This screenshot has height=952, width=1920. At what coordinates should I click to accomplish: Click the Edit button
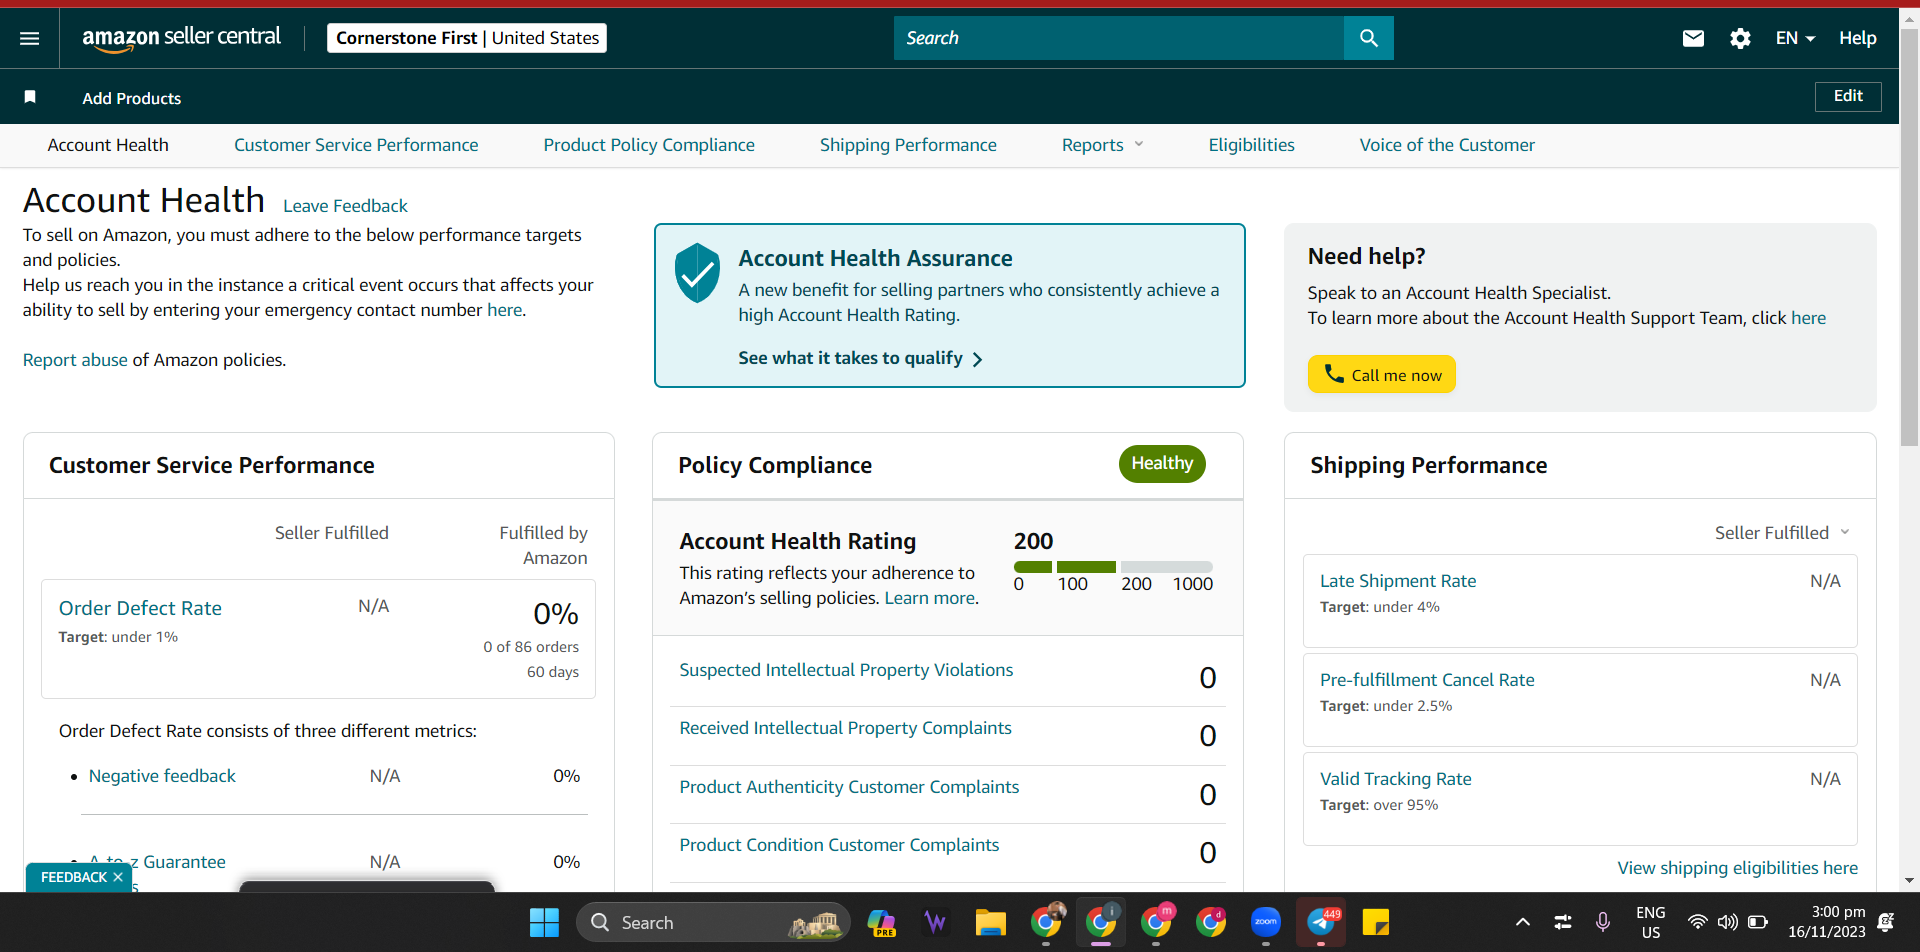[x=1848, y=96]
